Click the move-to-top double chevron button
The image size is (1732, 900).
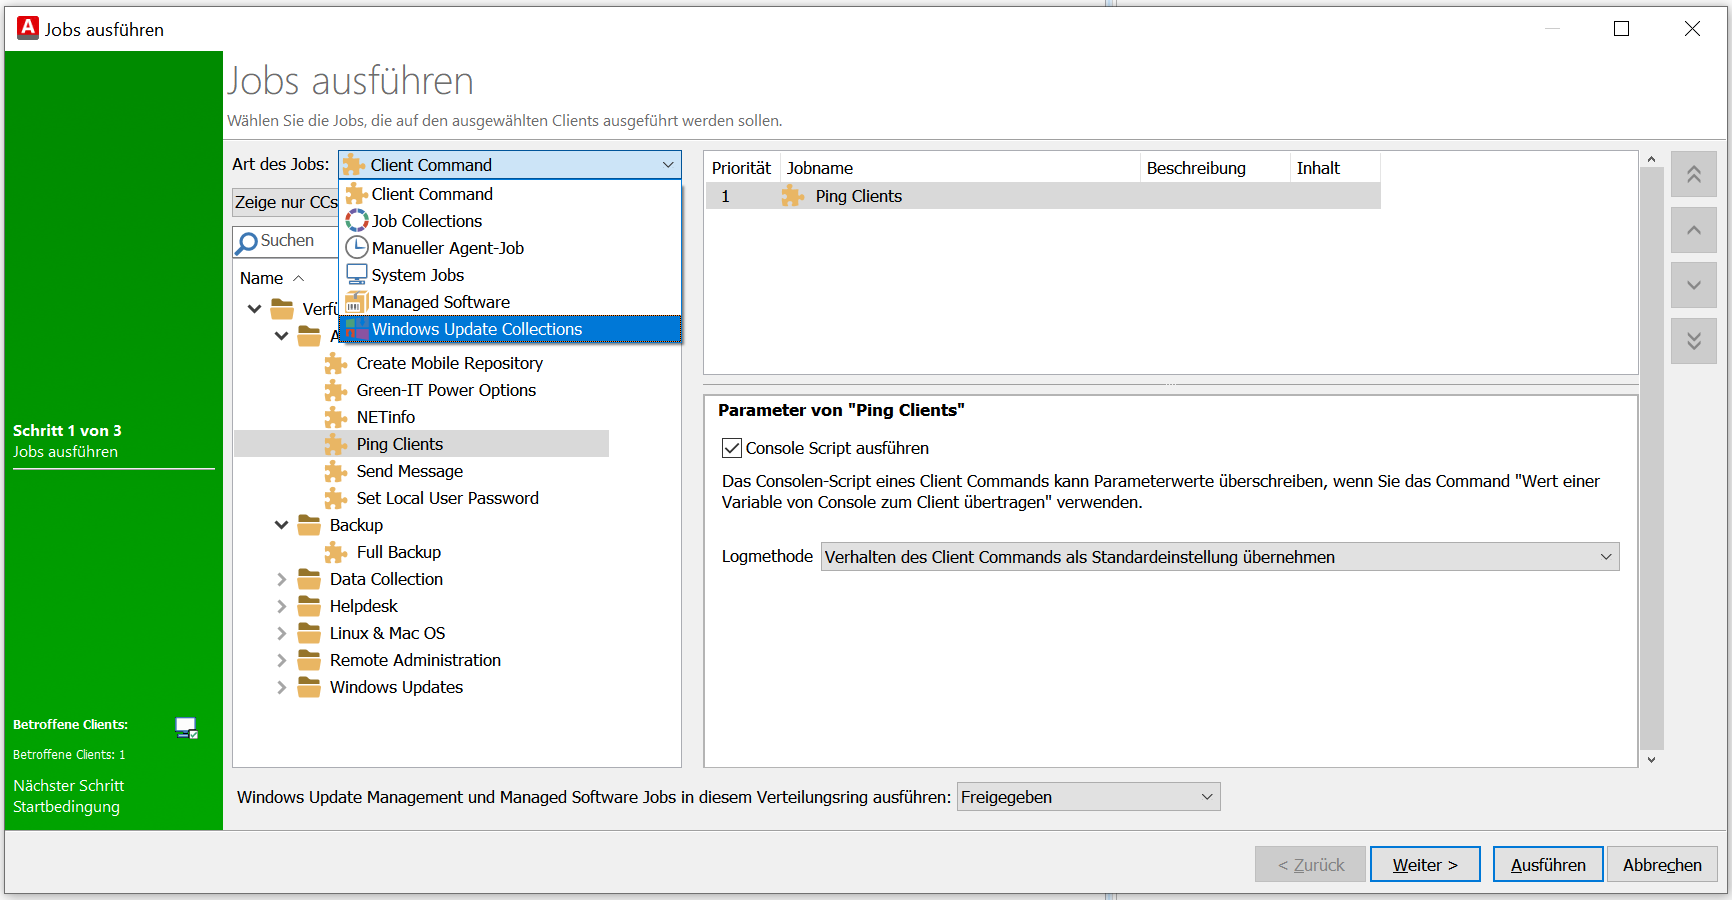(1693, 175)
